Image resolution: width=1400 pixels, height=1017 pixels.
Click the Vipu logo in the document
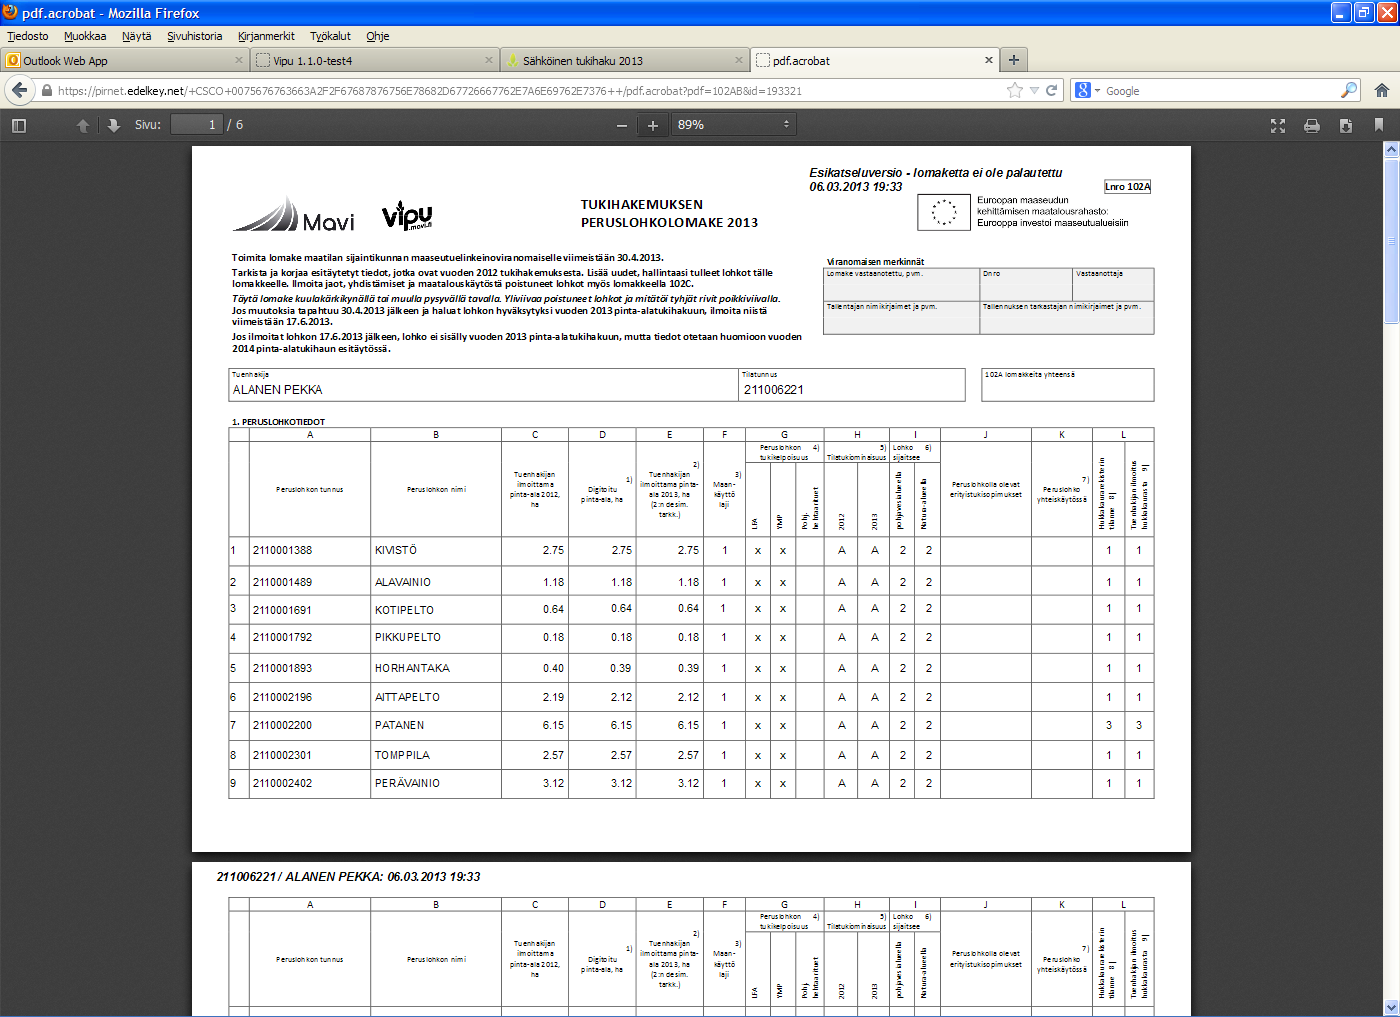(x=407, y=215)
